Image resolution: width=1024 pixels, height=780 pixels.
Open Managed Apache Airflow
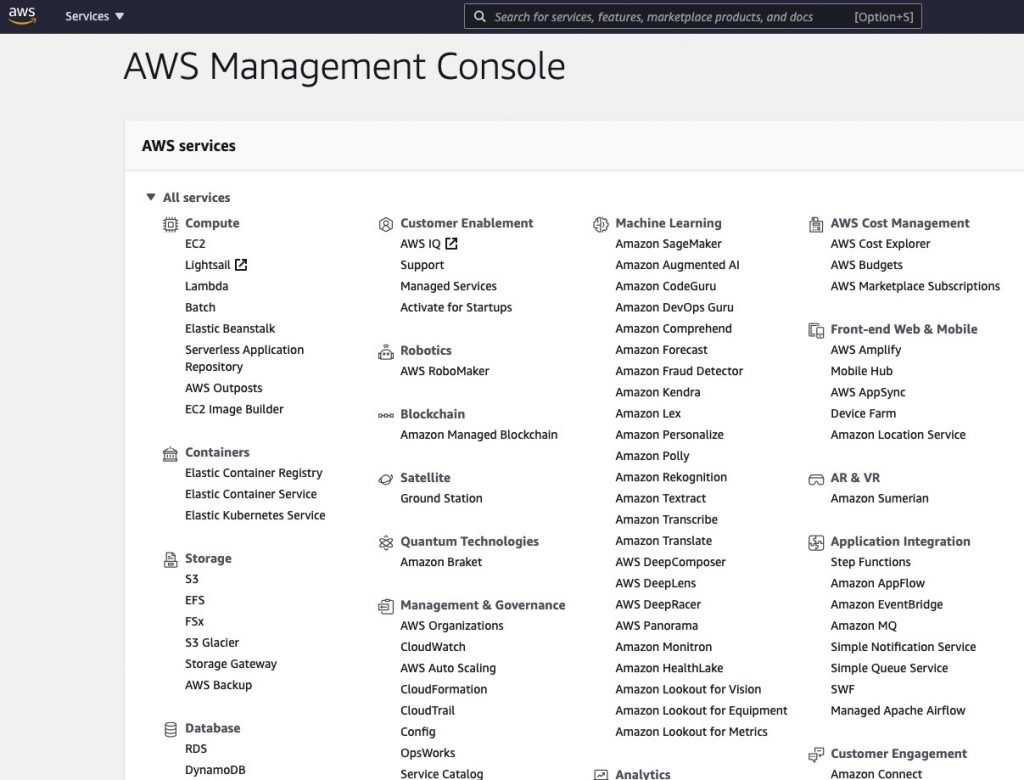[x=897, y=711]
